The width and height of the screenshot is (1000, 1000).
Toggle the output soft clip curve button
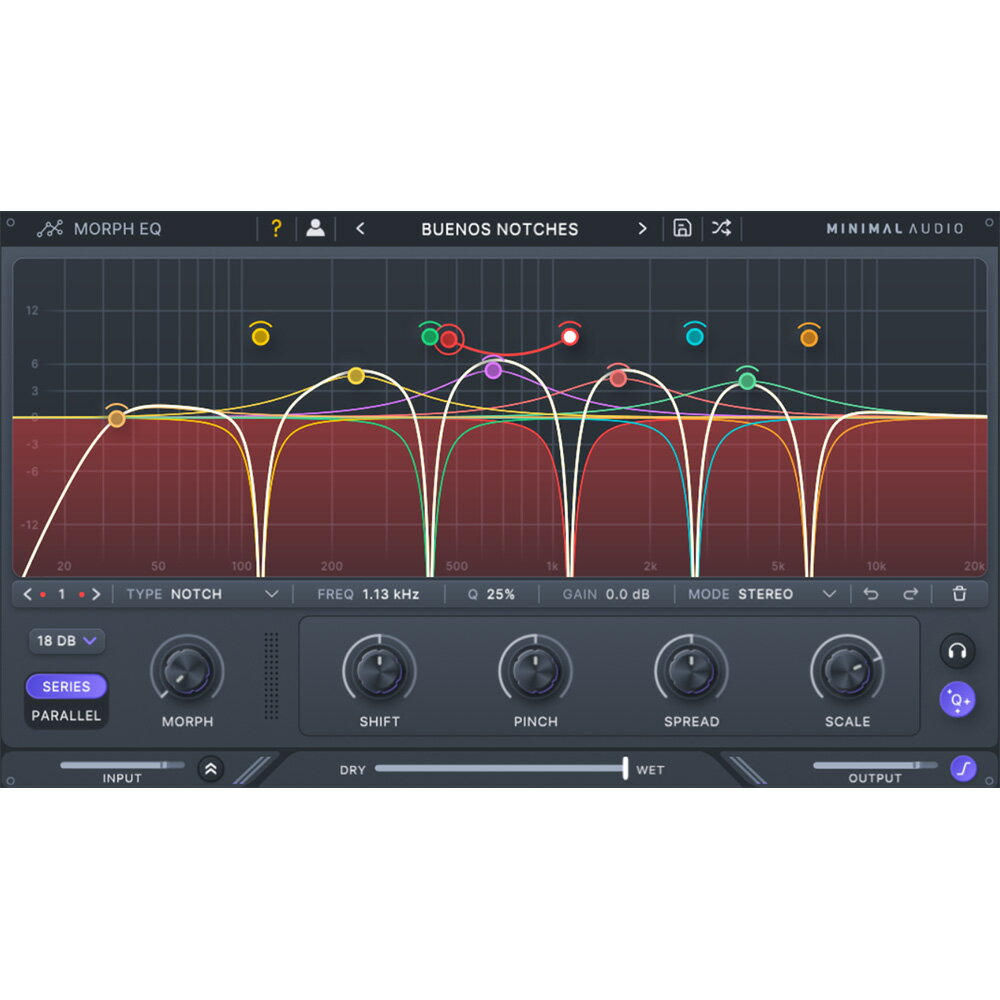(x=963, y=768)
